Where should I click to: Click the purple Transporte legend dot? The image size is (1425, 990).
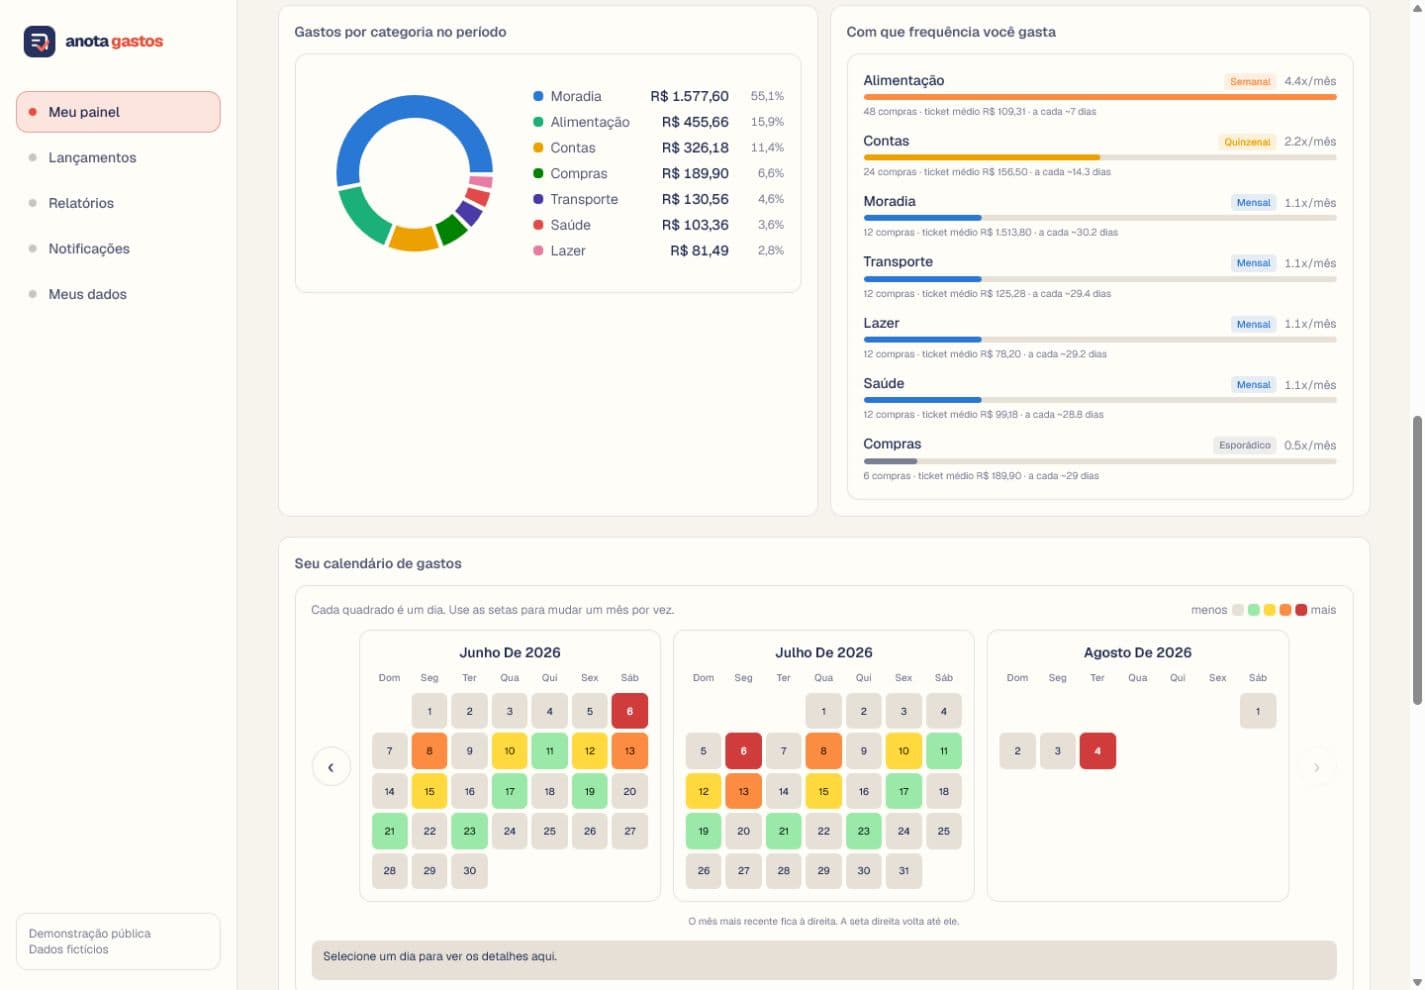(538, 199)
